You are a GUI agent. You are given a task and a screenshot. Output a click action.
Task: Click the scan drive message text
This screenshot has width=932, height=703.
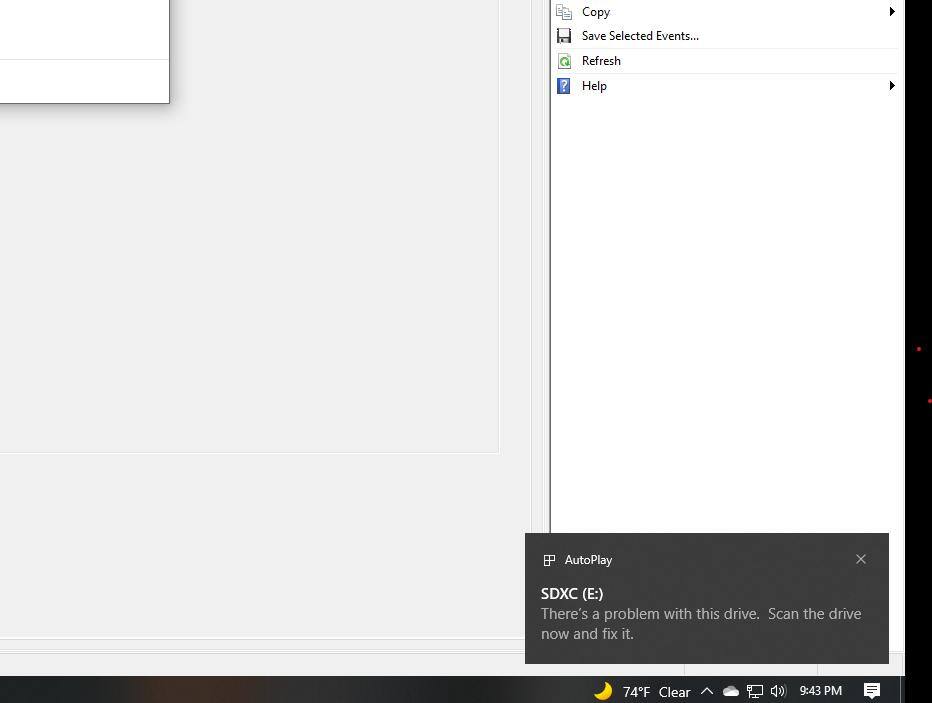pyautogui.click(x=700, y=623)
